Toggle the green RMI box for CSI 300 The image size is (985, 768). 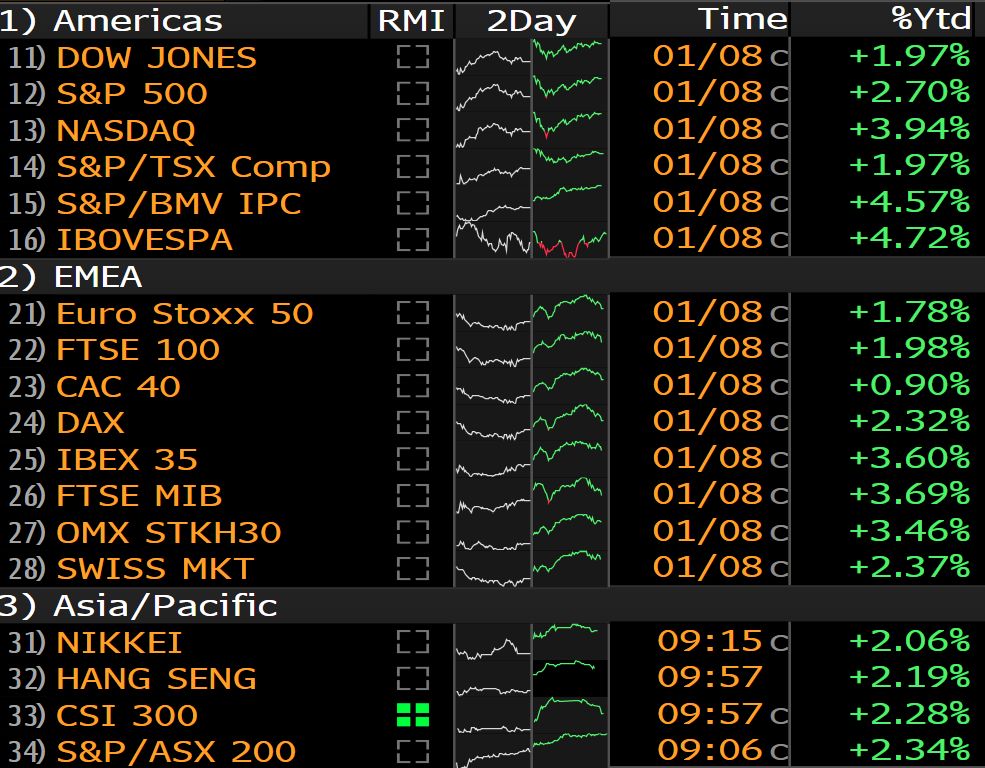click(x=413, y=715)
